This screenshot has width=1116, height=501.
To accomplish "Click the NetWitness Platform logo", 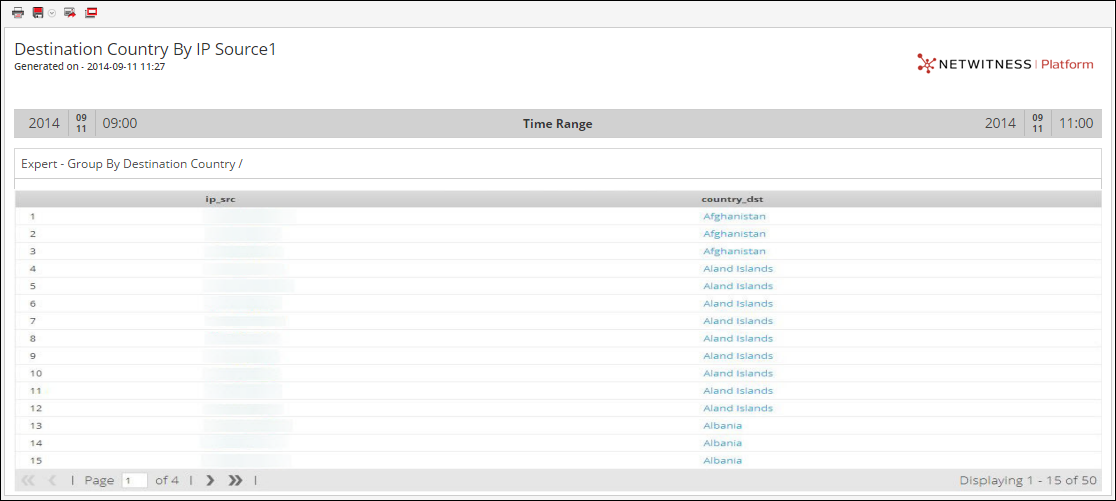I will coord(1005,64).
